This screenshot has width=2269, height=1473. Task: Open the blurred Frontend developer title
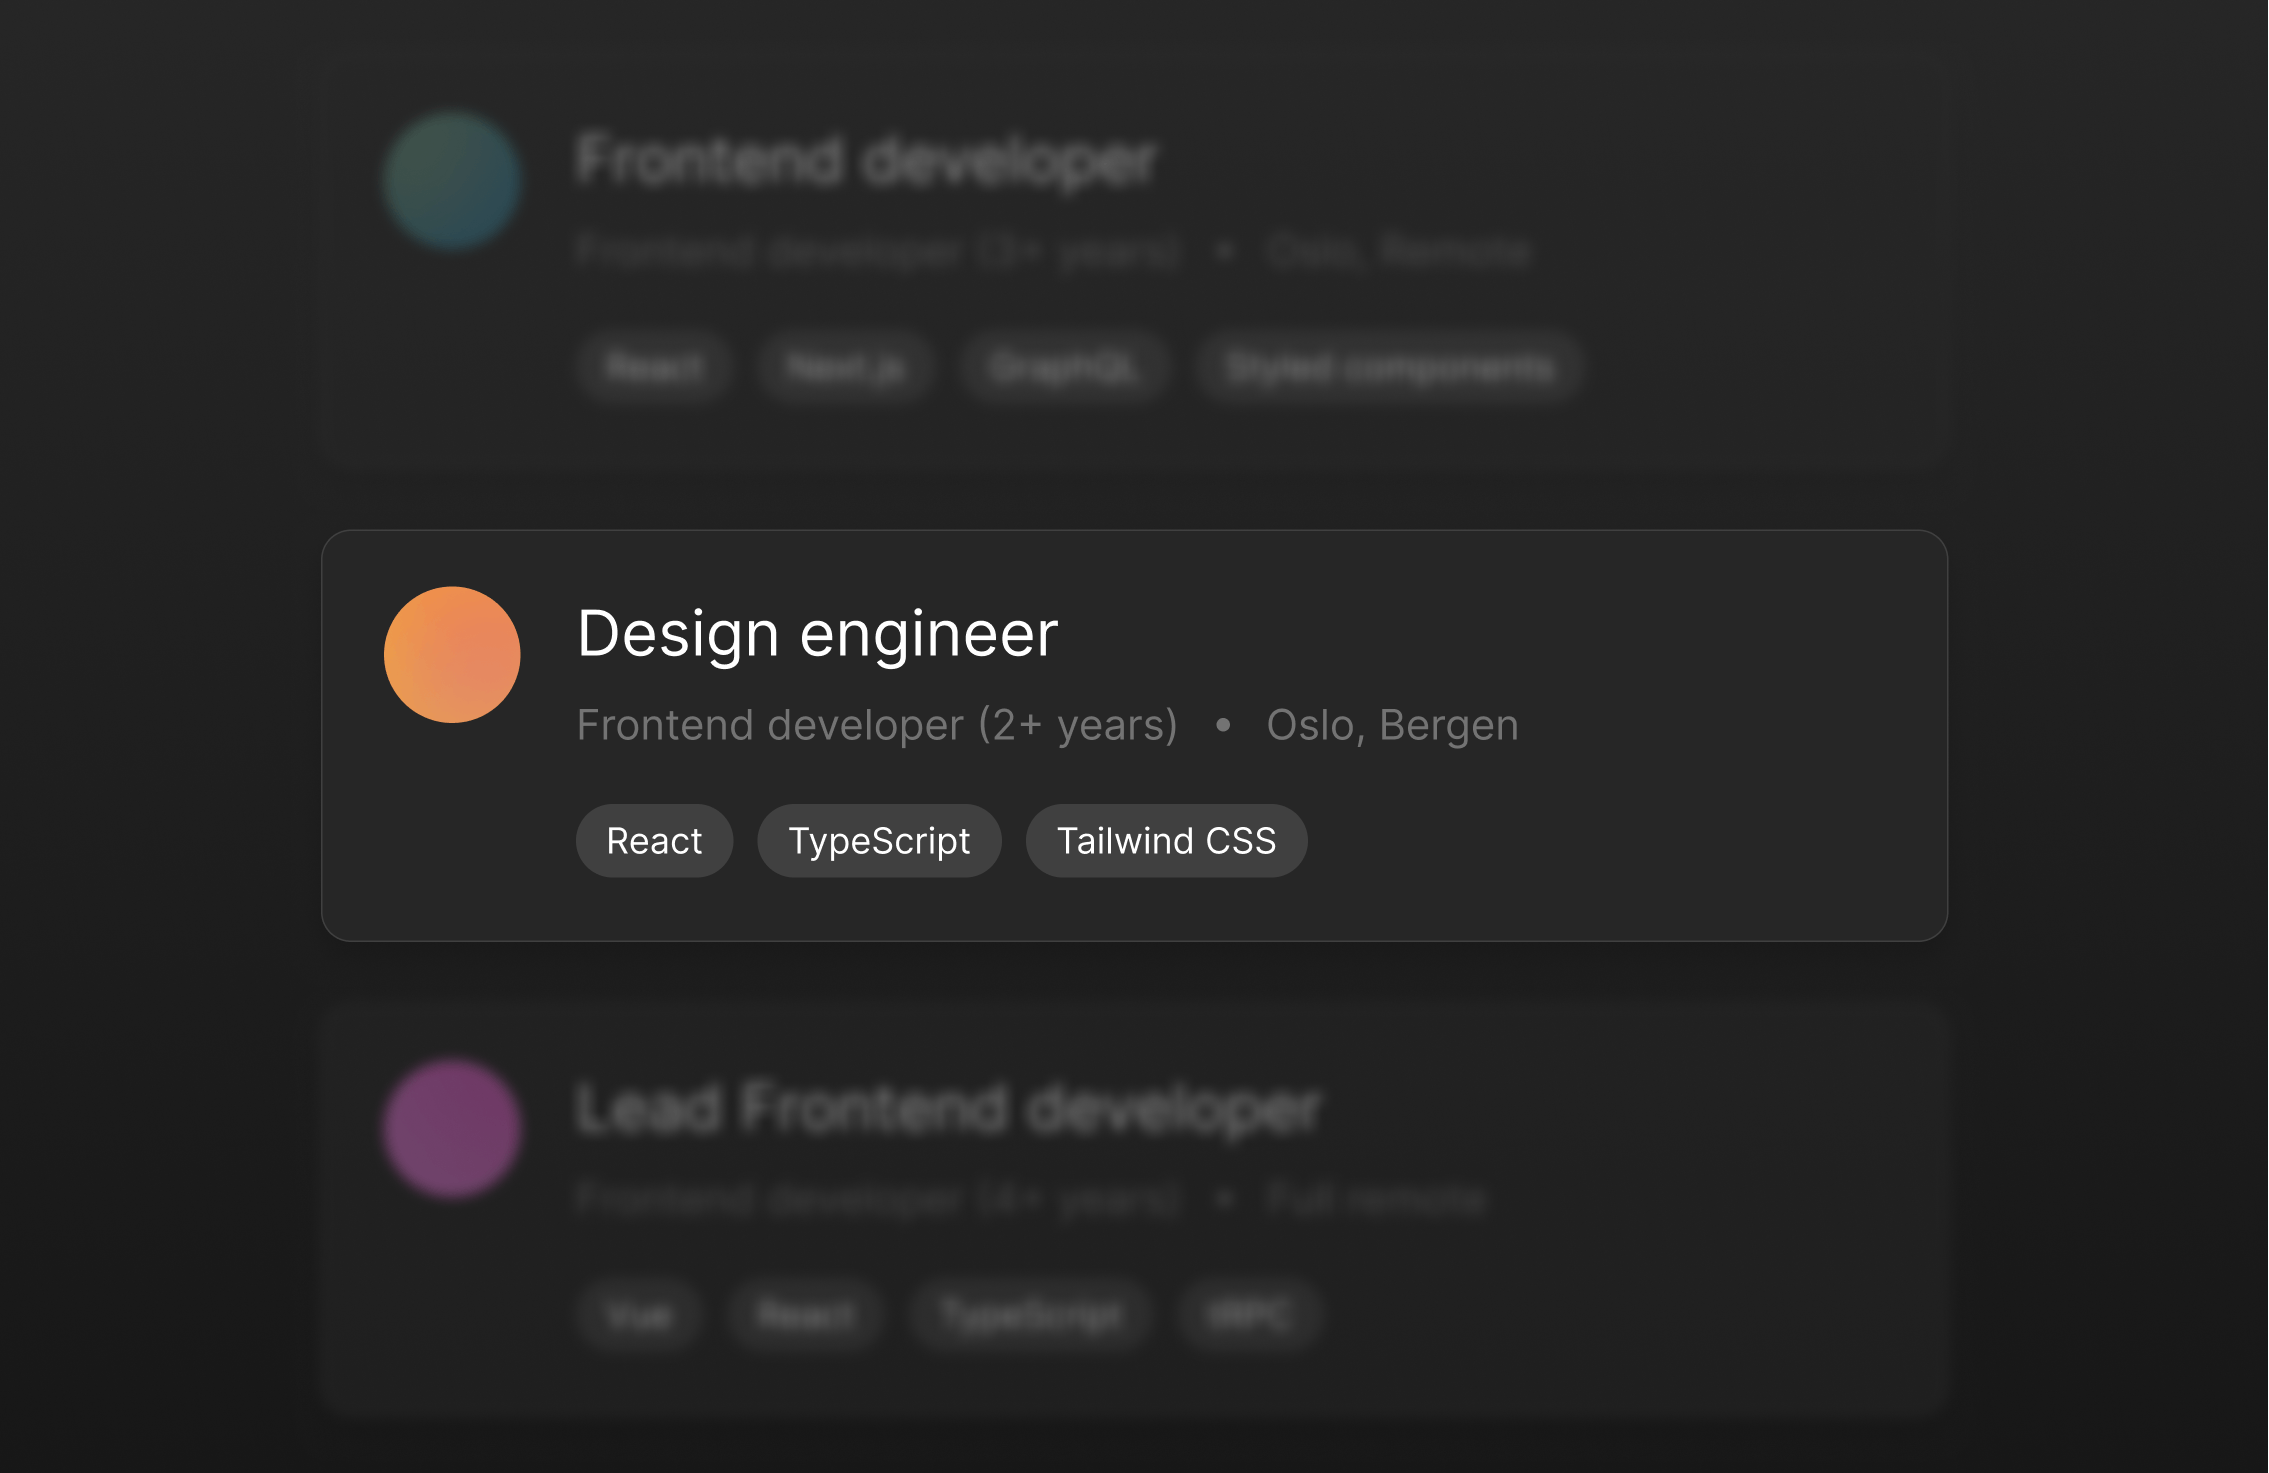(x=866, y=160)
